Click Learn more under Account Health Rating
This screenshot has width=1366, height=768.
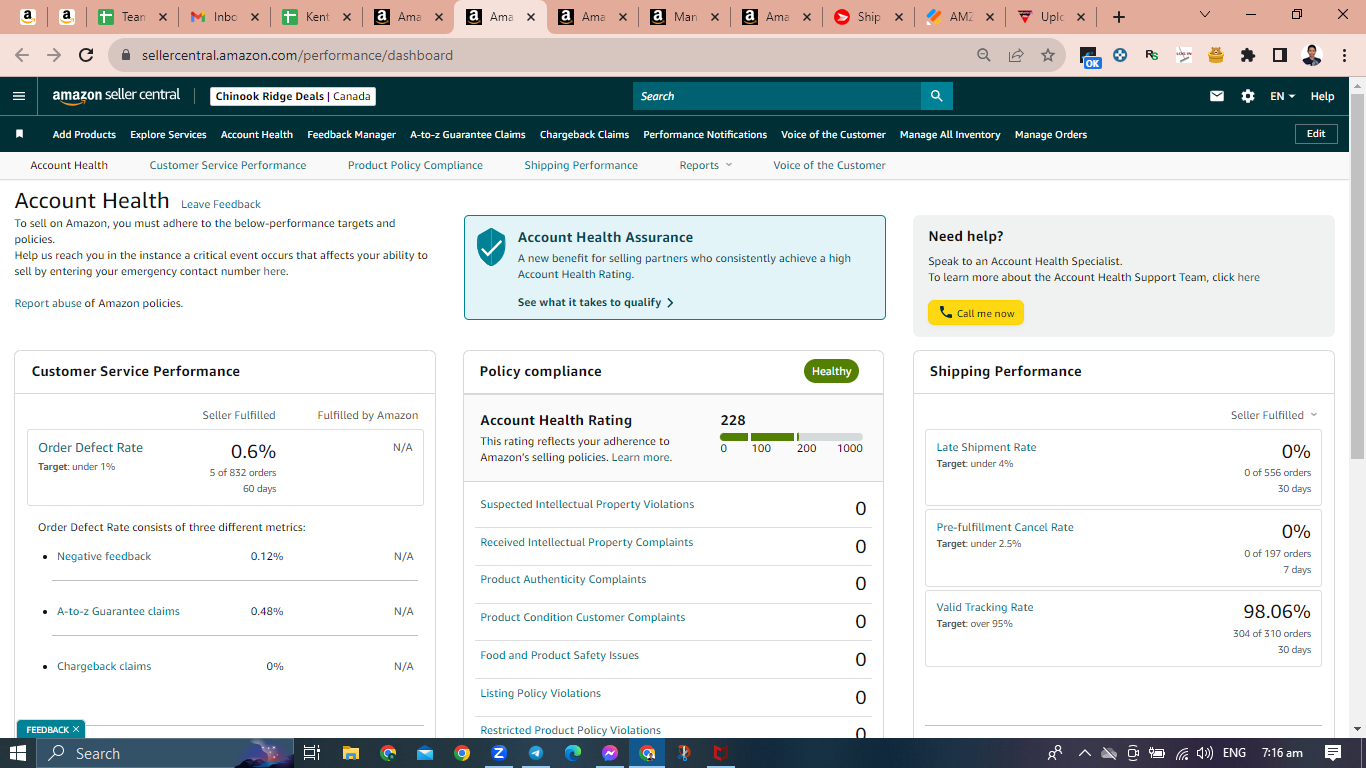(x=641, y=457)
